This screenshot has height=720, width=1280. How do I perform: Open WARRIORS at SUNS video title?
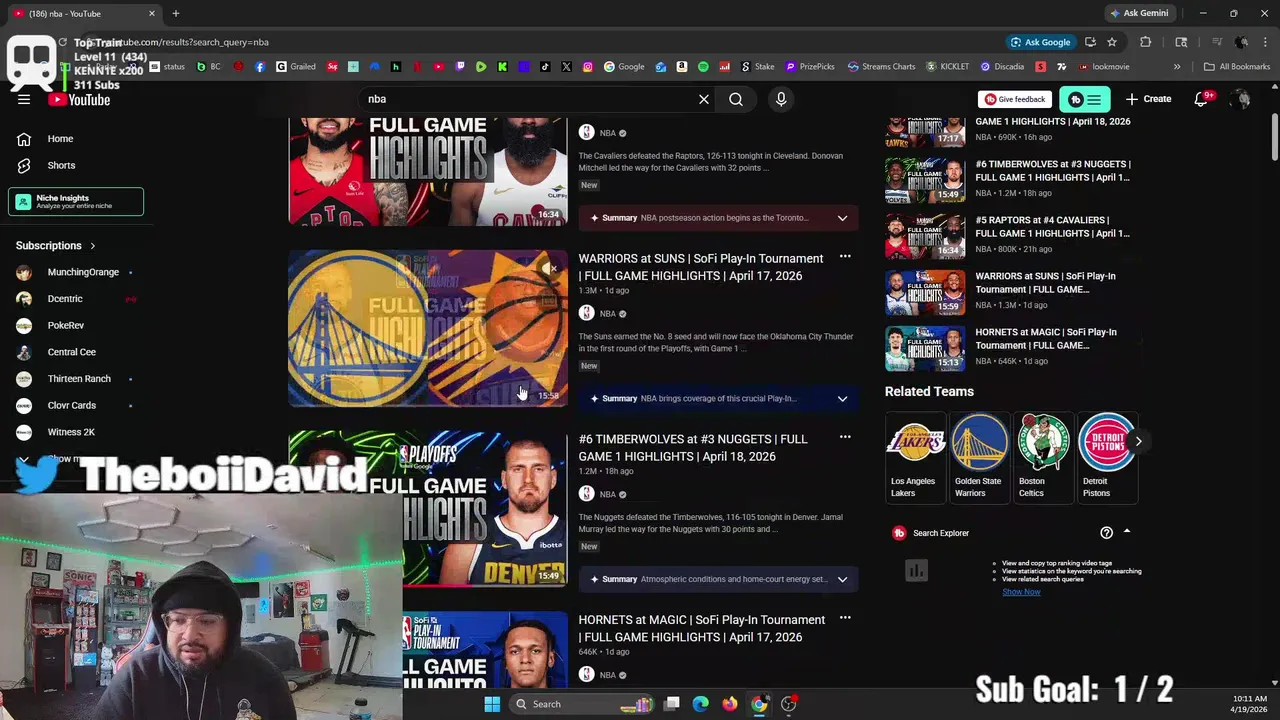(701, 267)
